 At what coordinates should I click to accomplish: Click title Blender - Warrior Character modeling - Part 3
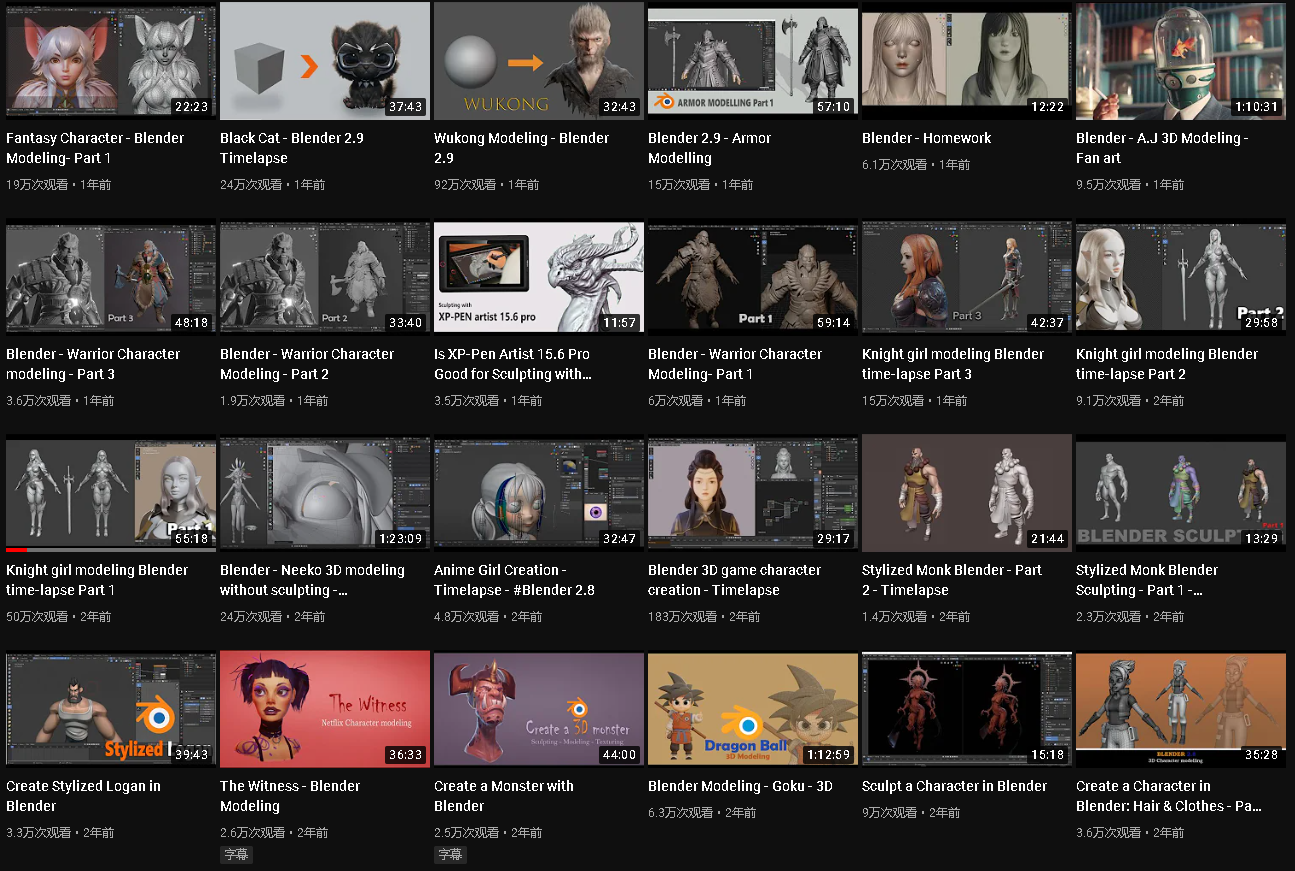click(x=94, y=364)
